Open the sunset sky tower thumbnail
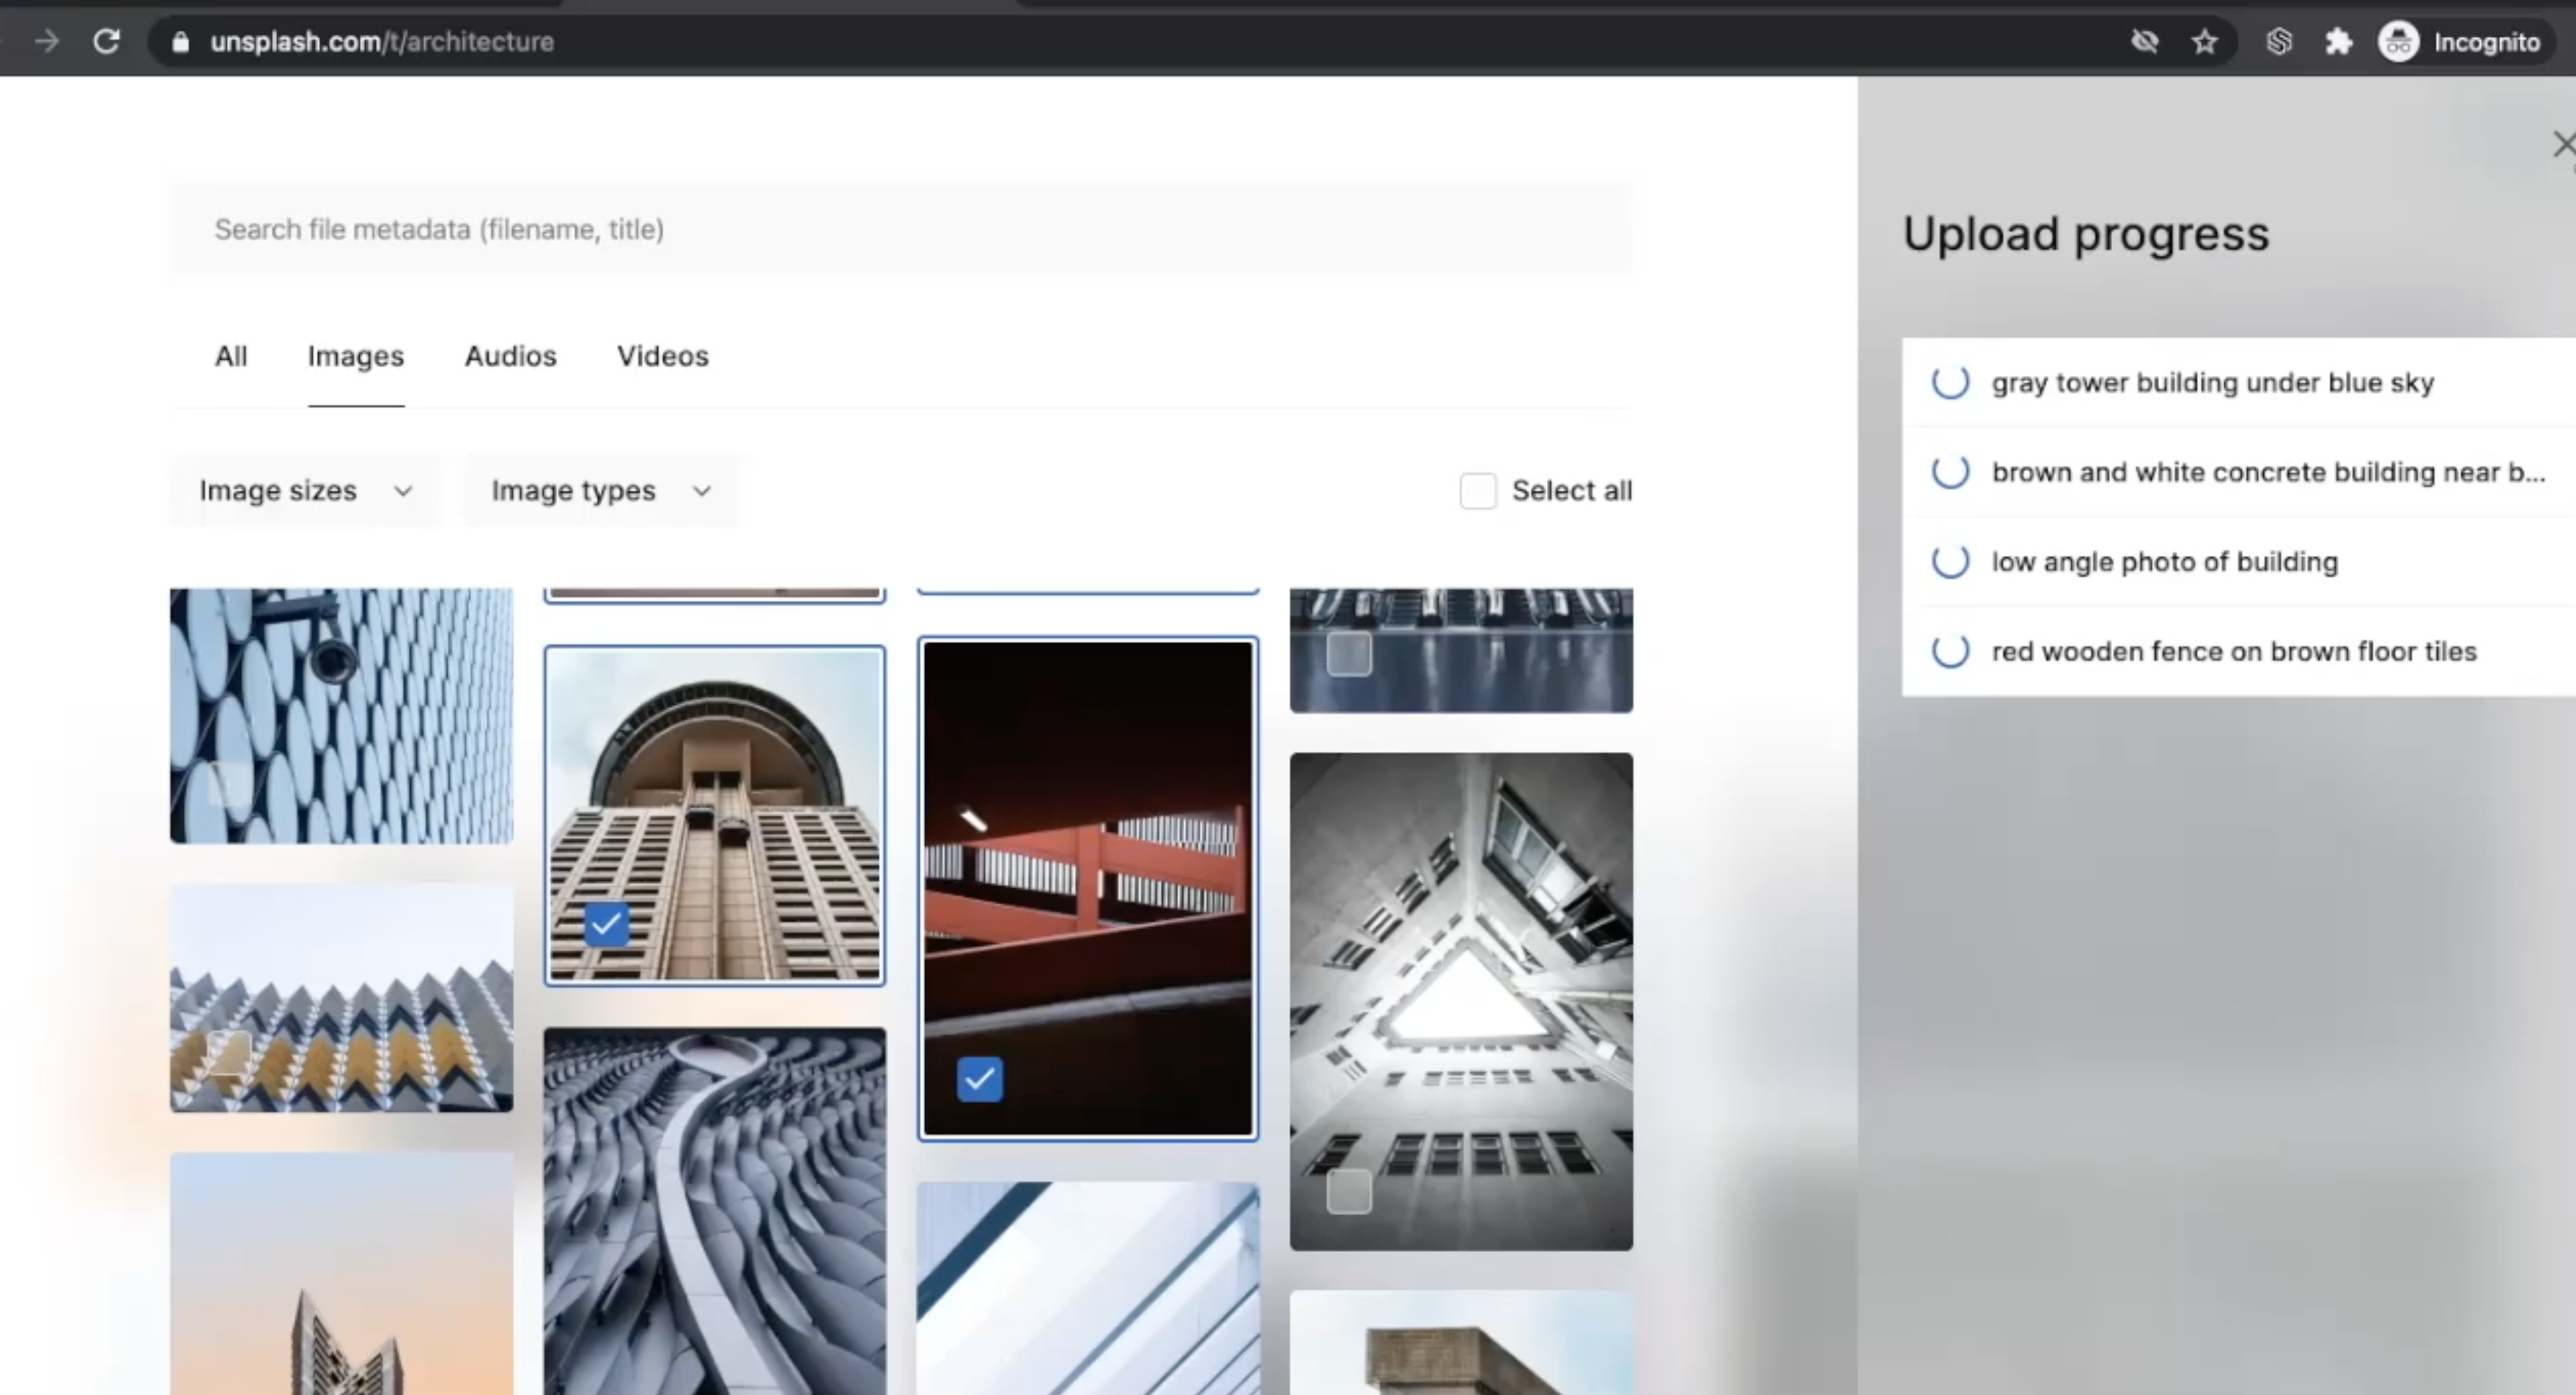The width and height of the screenshot is (2576, 1395). (341, 1273)
